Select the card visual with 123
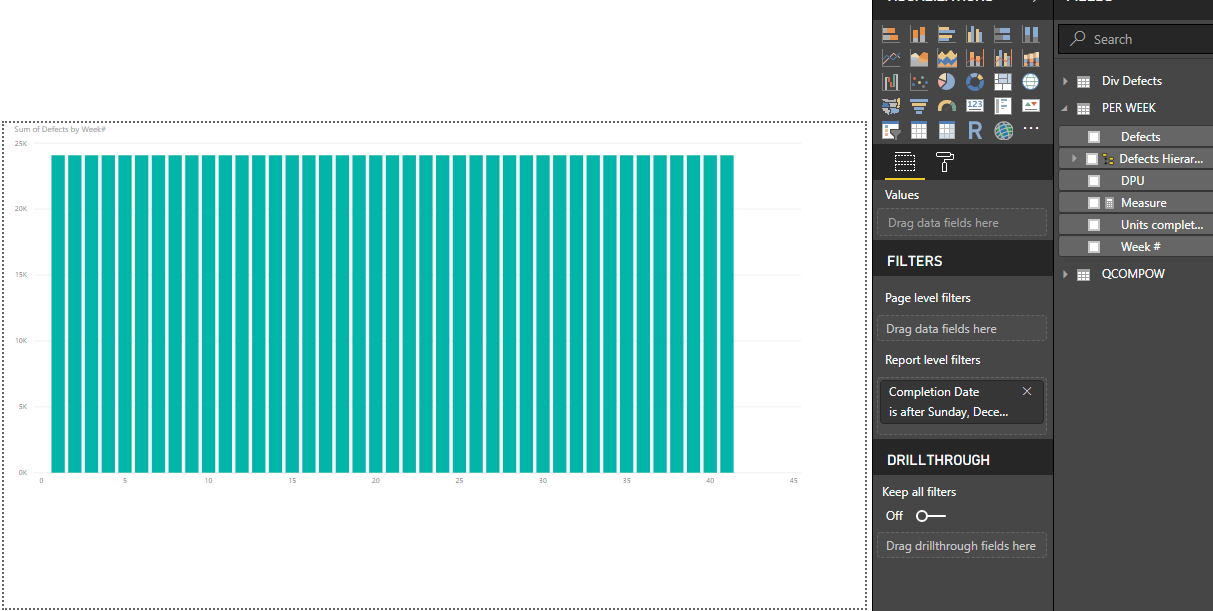 [974, 106]
